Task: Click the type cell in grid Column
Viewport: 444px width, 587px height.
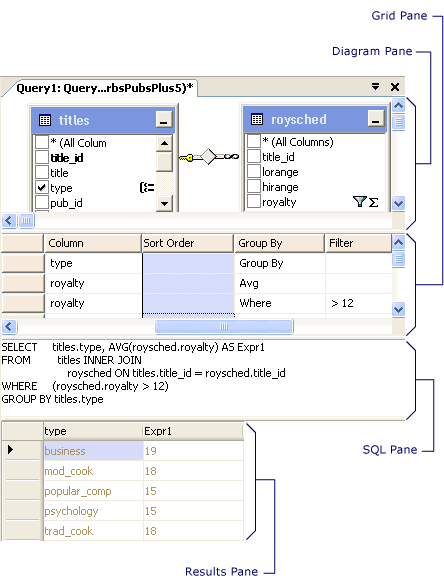Action: click(x=93, y=263)
